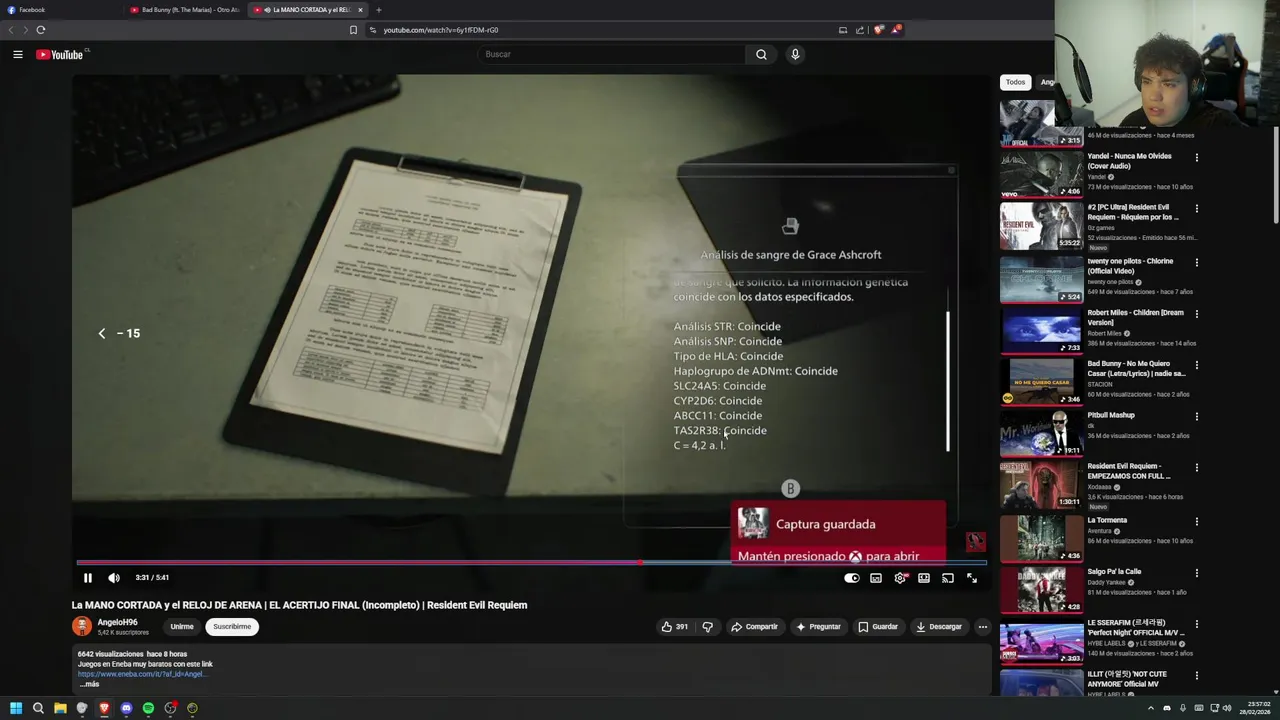Open options for twenty one pilots Chlorine
The image size is (1280, 720).
[x=1196, y=262]
